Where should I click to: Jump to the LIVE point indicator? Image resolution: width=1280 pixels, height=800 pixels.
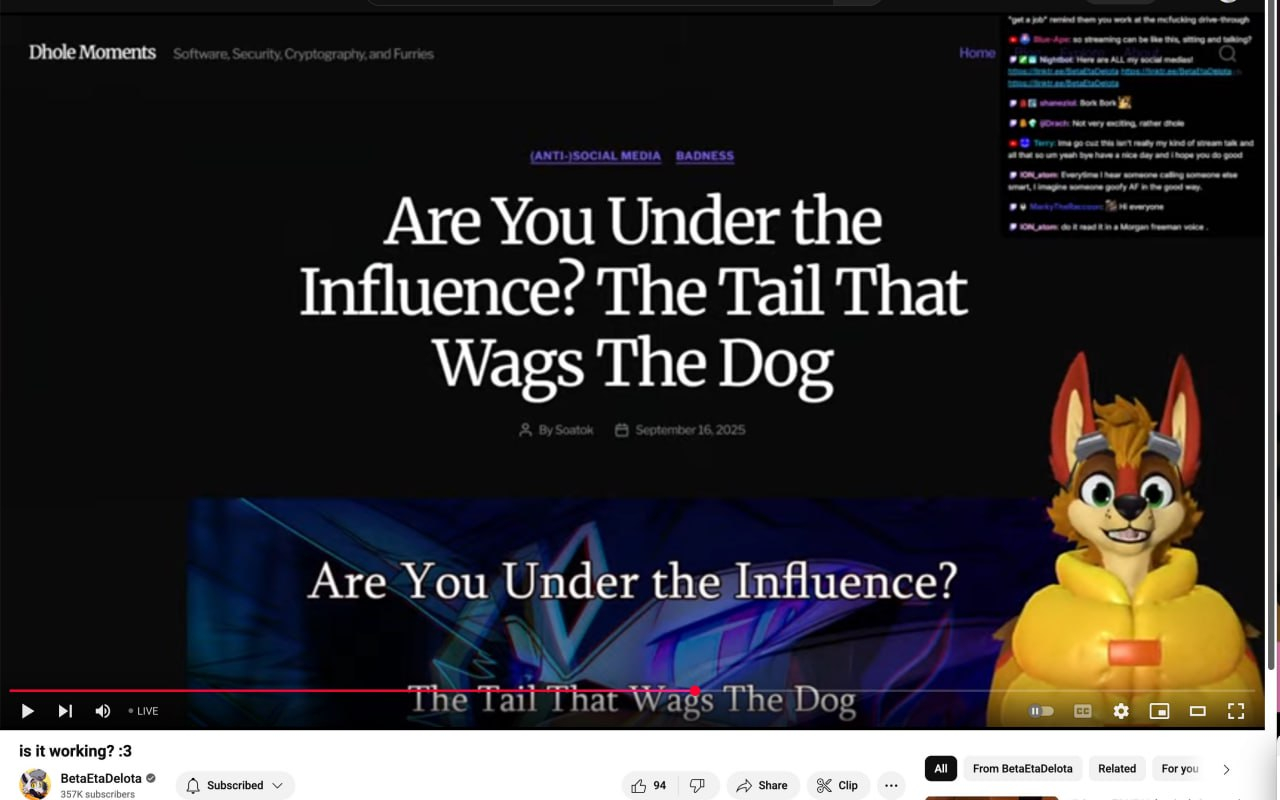[143, 711]
